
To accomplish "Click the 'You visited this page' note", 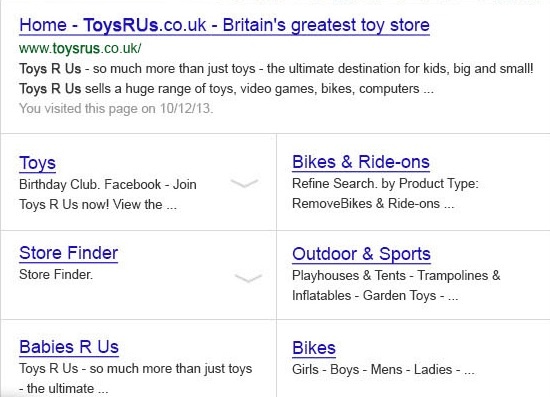I will tap(116, 108).
